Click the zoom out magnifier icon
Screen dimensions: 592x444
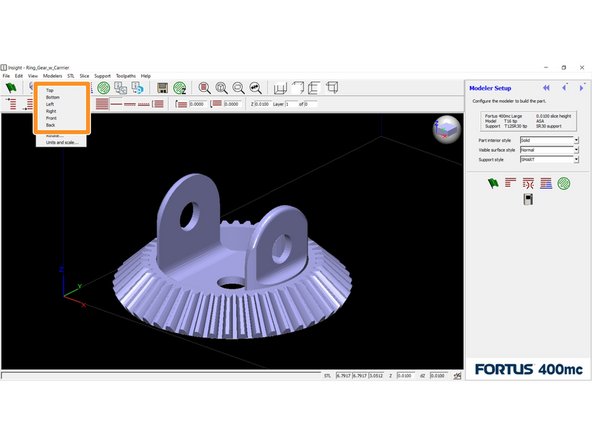coord(238,88)
